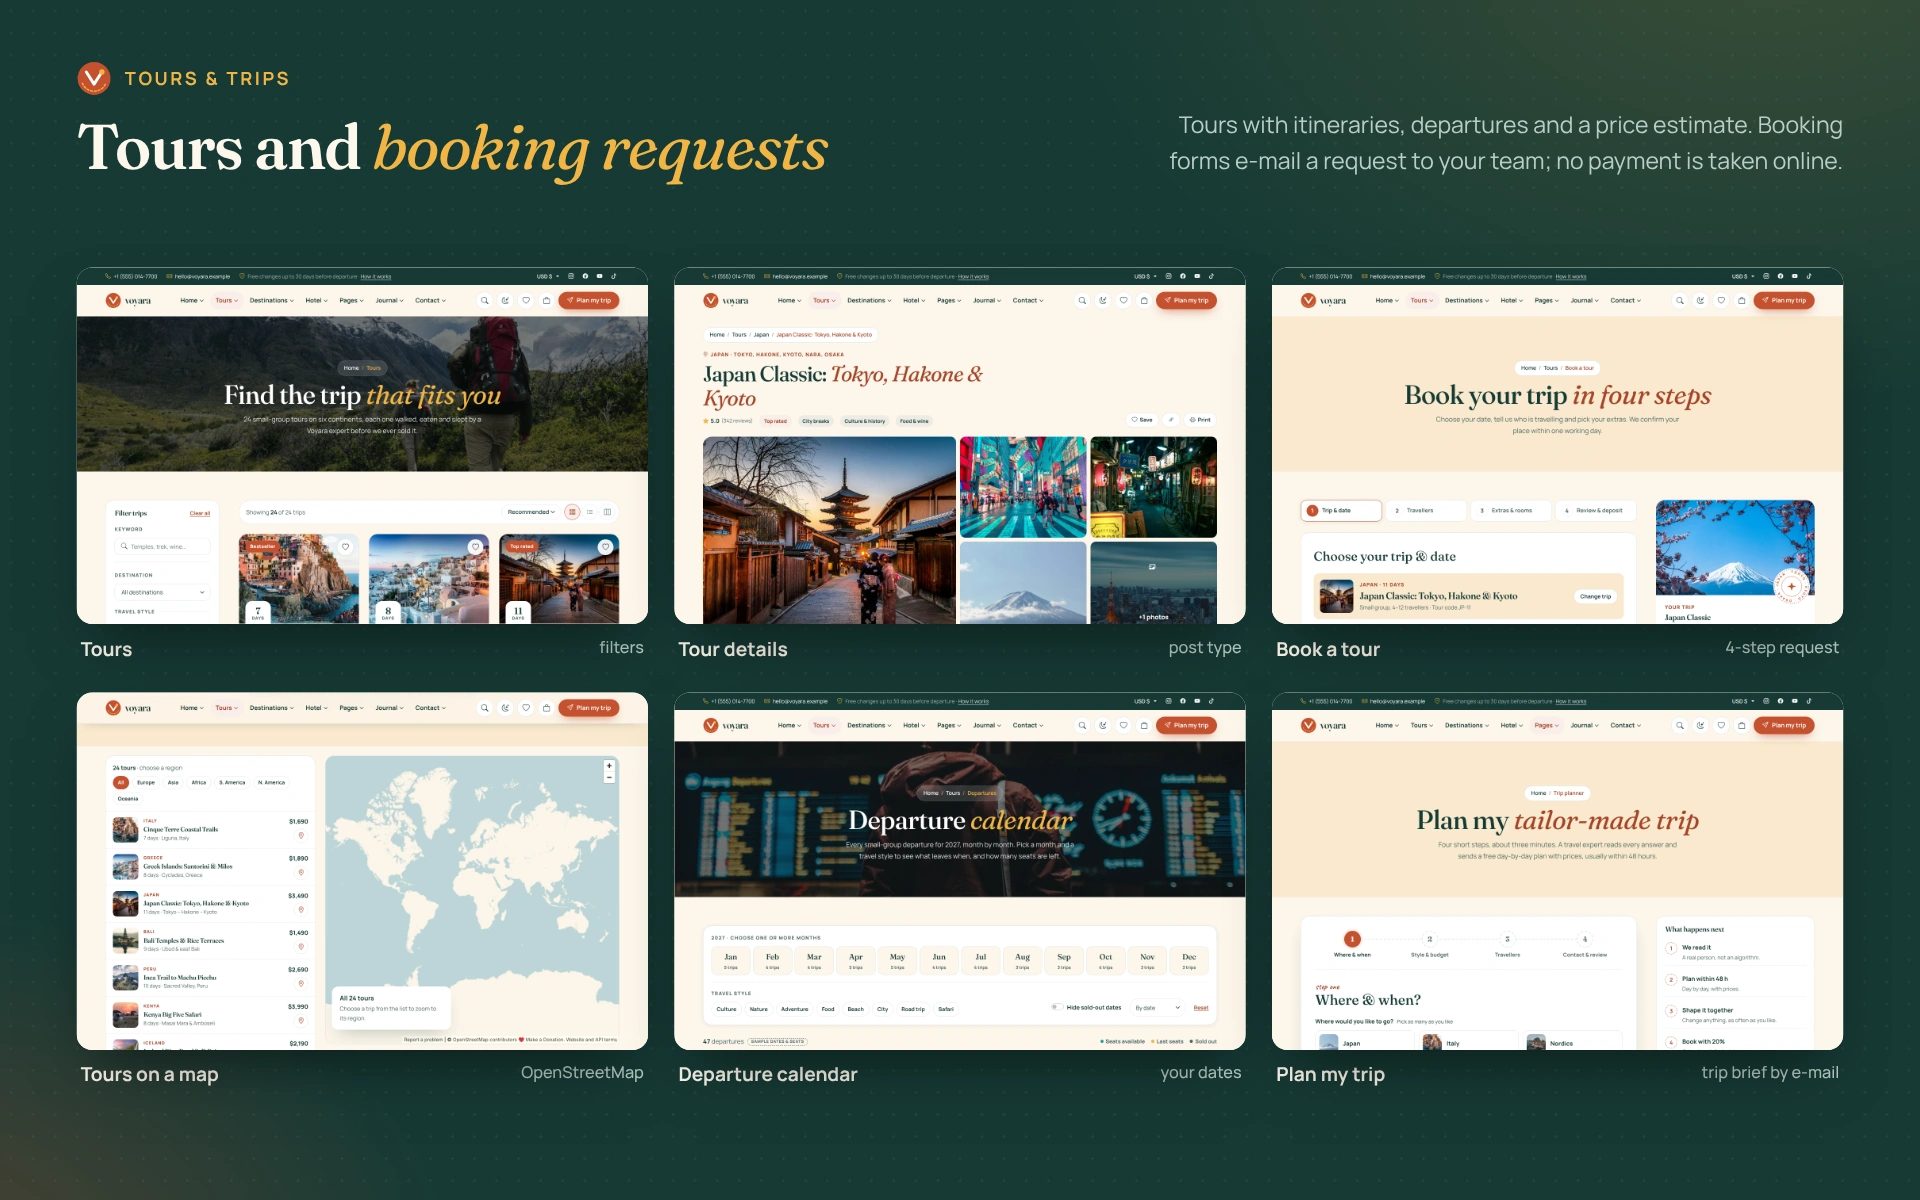Toggle the Culture travel style chip
This screenshot has width=1920, height=1200.
pyautogui.click(x=726, y=1009)
